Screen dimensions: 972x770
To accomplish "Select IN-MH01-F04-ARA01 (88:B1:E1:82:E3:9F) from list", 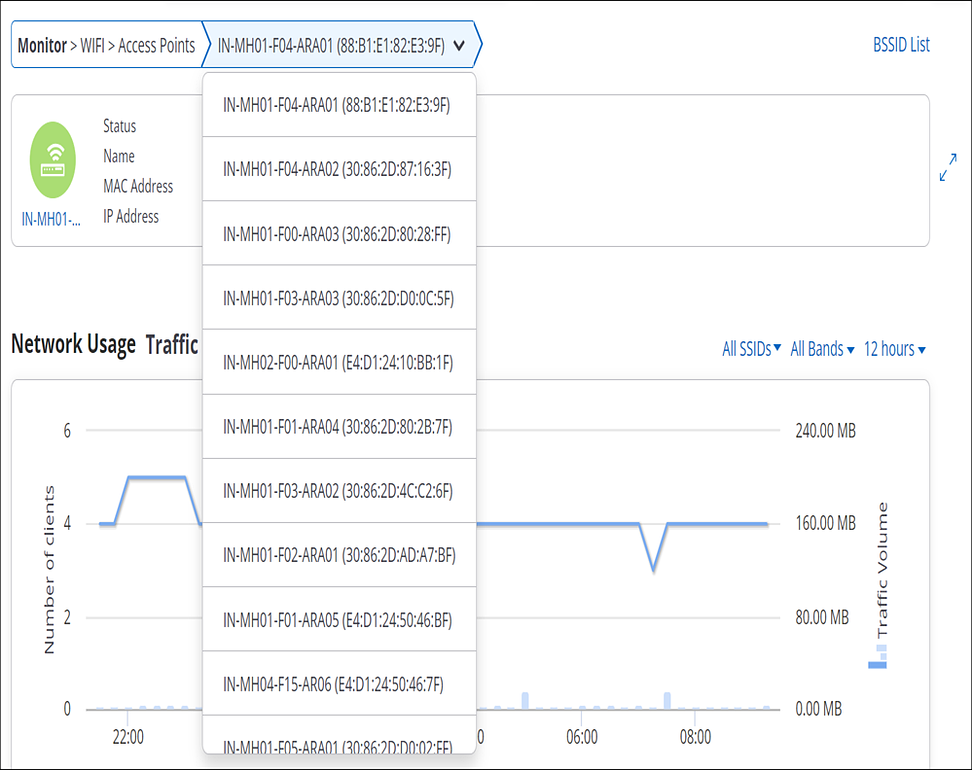I will 339,105.
